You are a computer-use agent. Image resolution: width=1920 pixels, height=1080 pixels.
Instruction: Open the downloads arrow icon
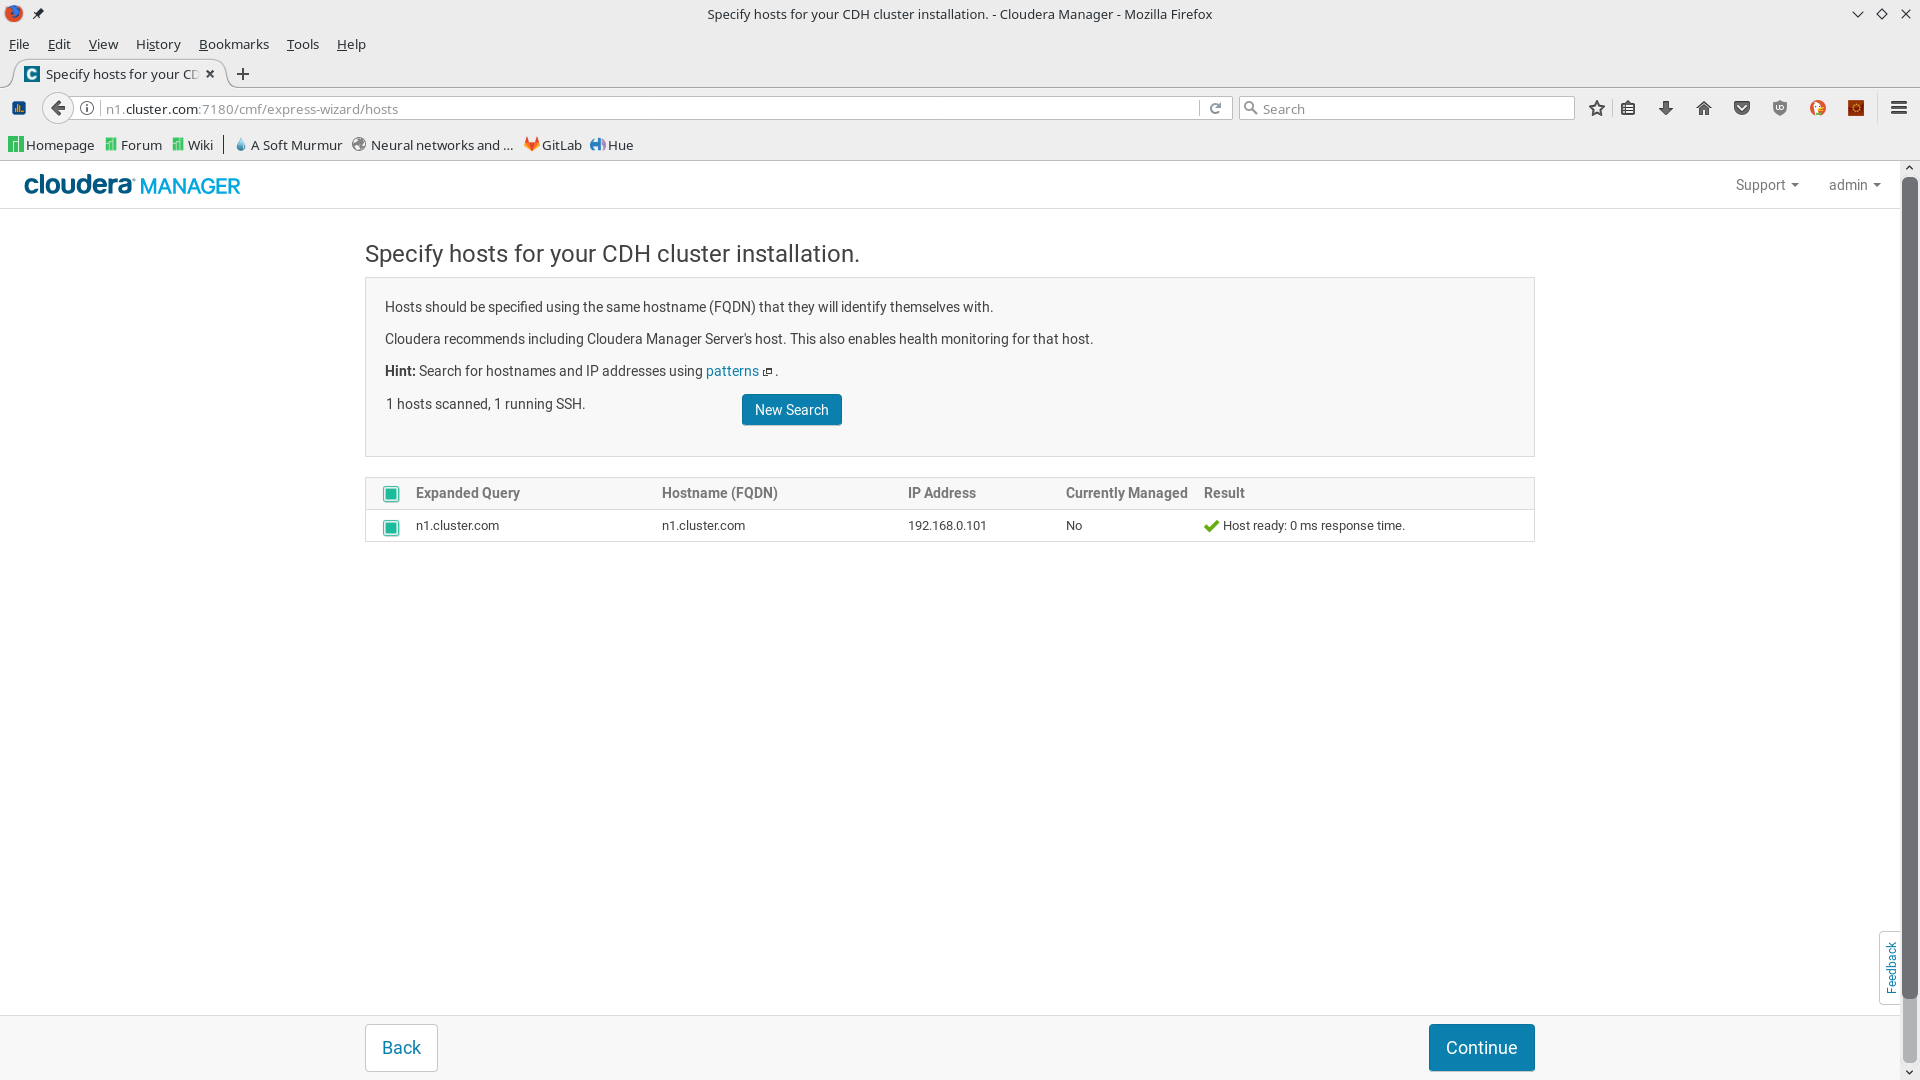point(1666,108)
